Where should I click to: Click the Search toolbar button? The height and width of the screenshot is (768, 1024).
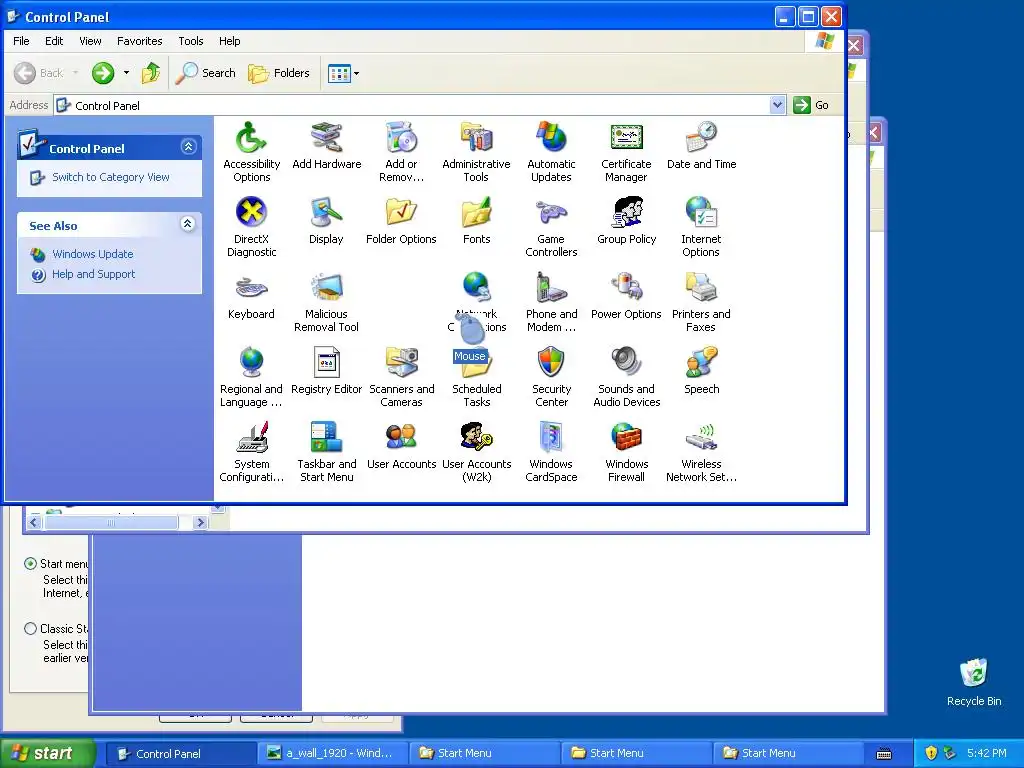206,73
